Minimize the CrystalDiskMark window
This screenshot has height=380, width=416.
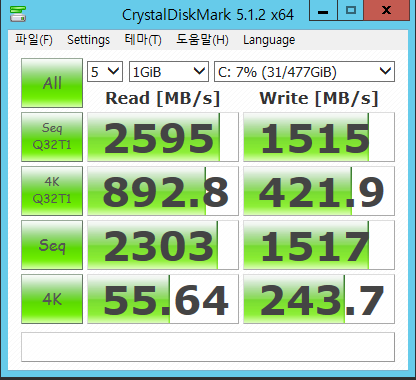tap(323, 11)
